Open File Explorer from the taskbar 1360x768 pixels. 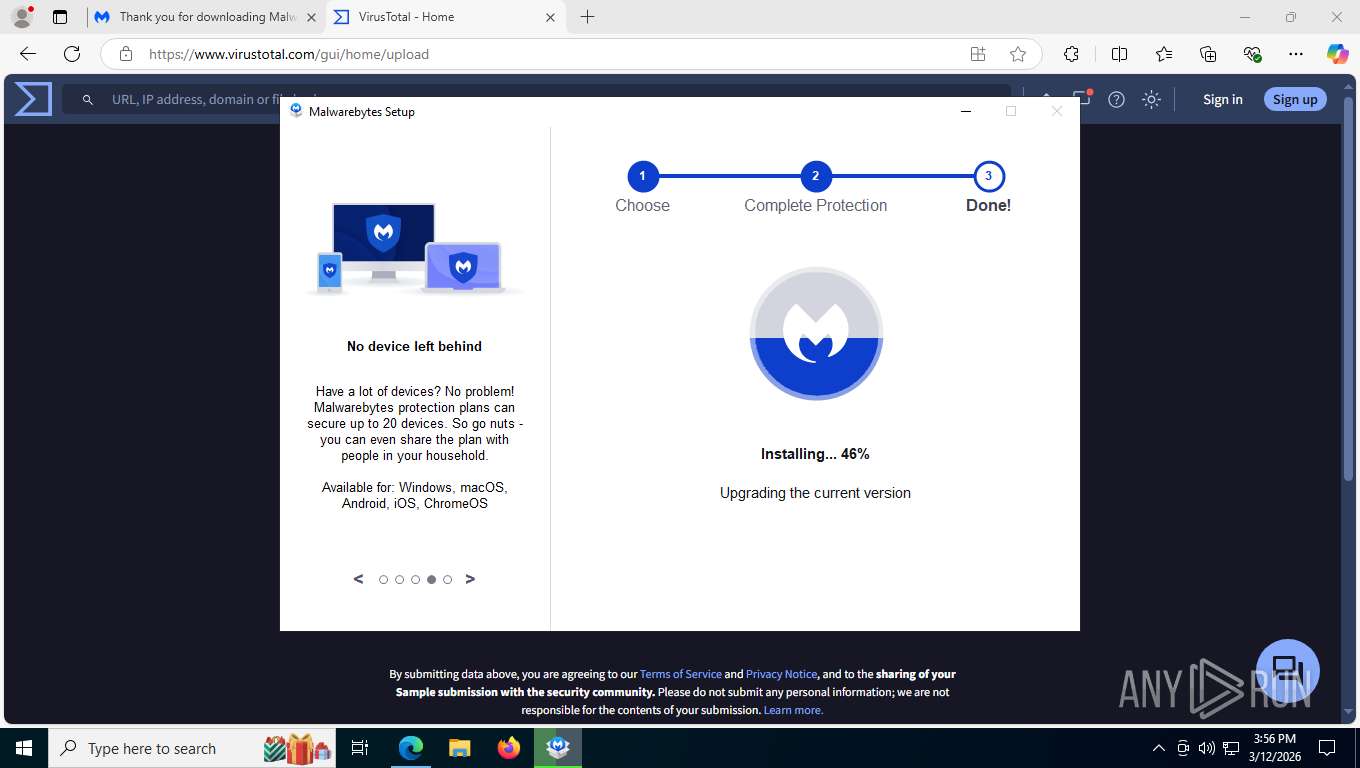(x=459, y=748)
